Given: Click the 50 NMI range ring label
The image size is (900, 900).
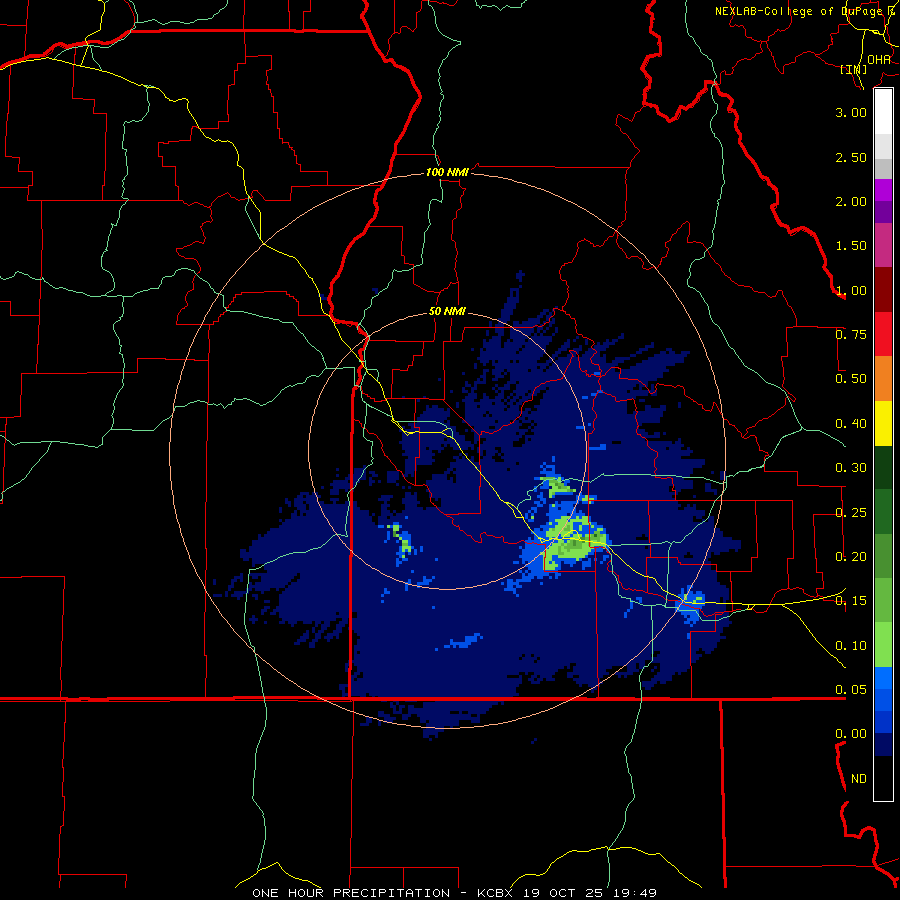Looking at the screenshot, I should point(447,312).
